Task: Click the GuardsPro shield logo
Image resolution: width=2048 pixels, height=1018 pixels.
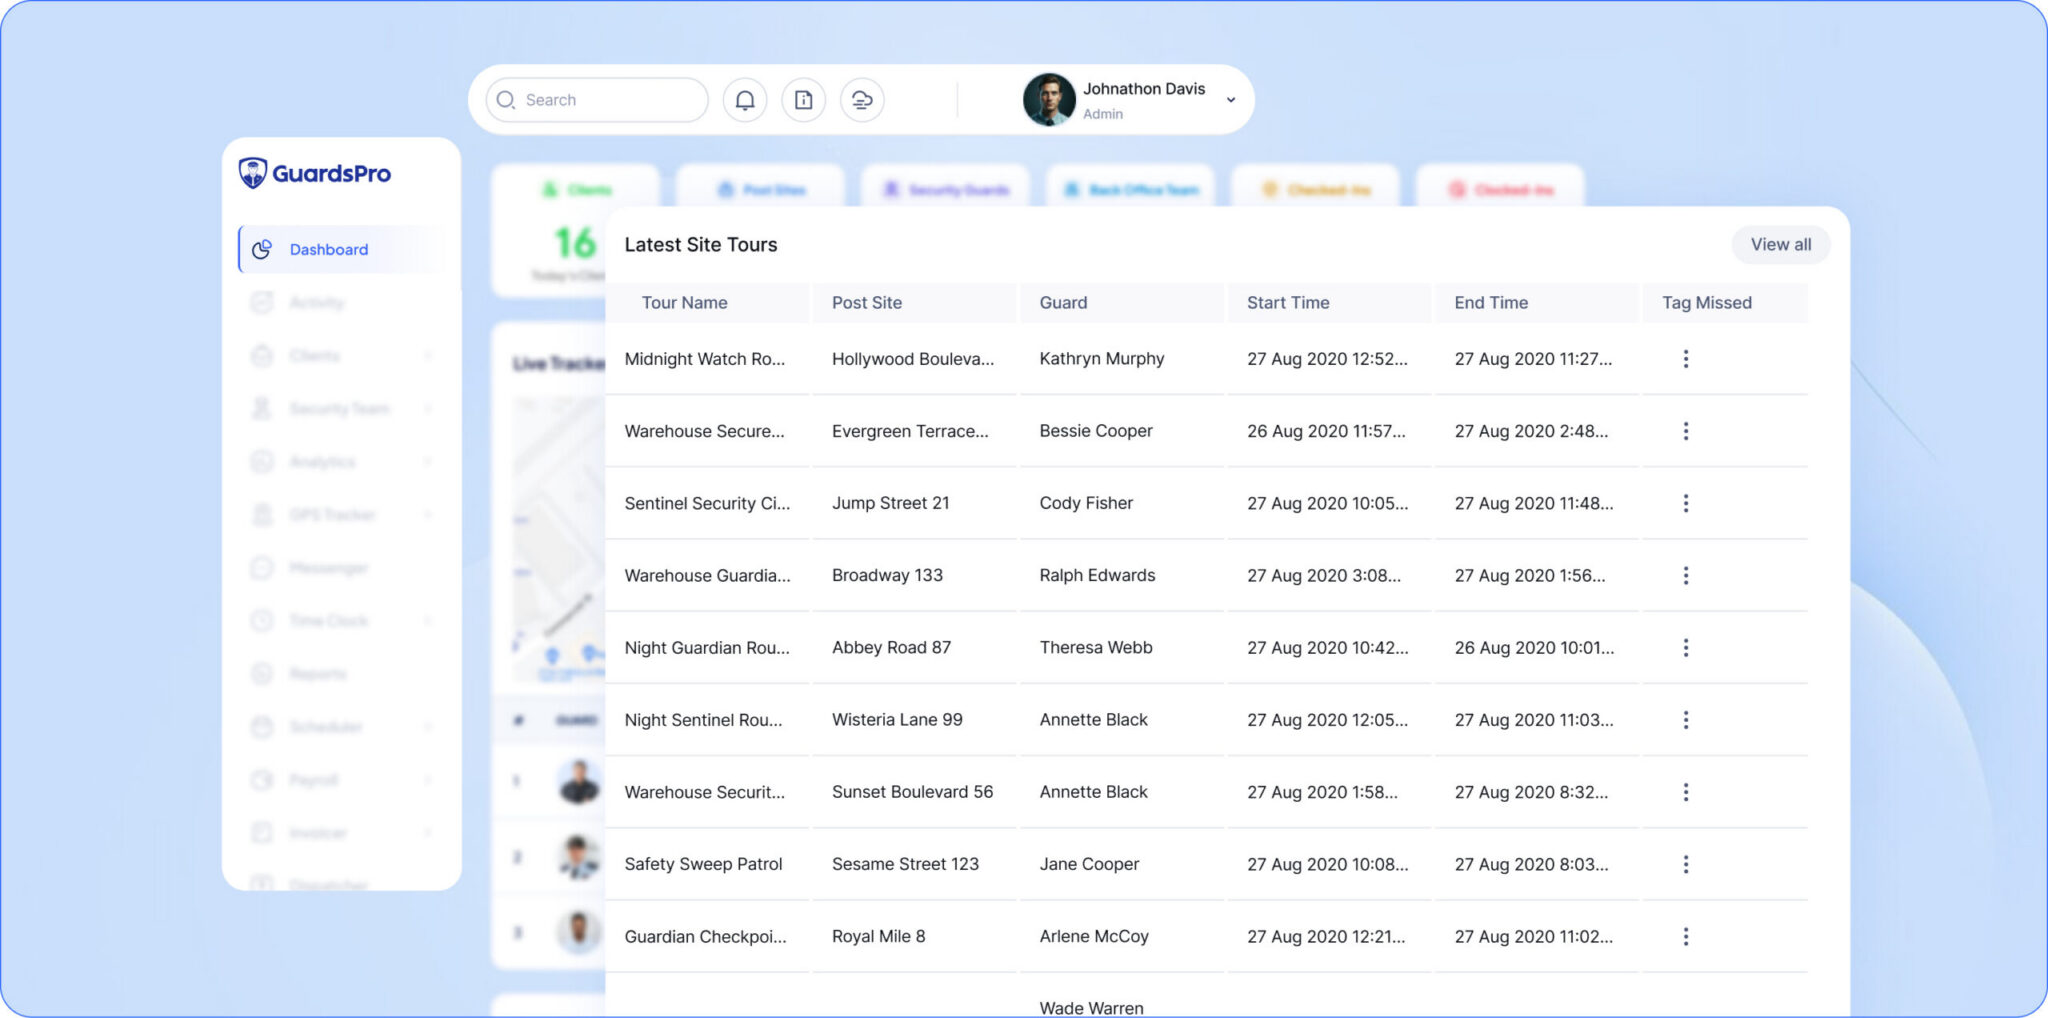Action: (x=253, y=173)
